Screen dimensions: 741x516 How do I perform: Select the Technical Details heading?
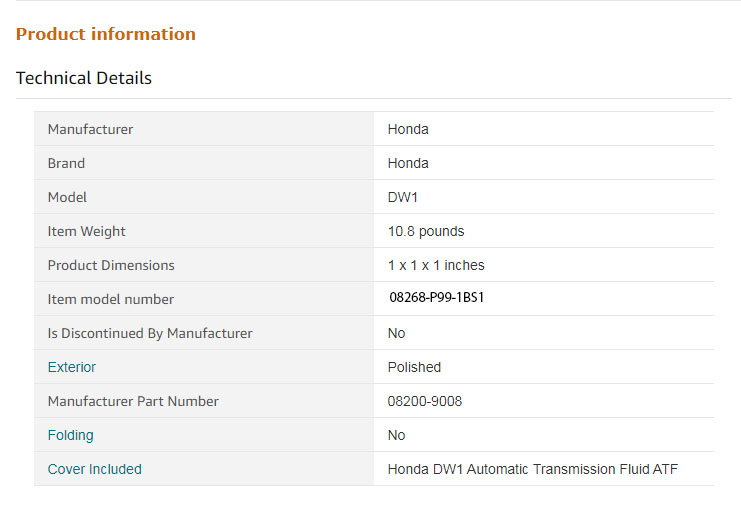(84, 78)
